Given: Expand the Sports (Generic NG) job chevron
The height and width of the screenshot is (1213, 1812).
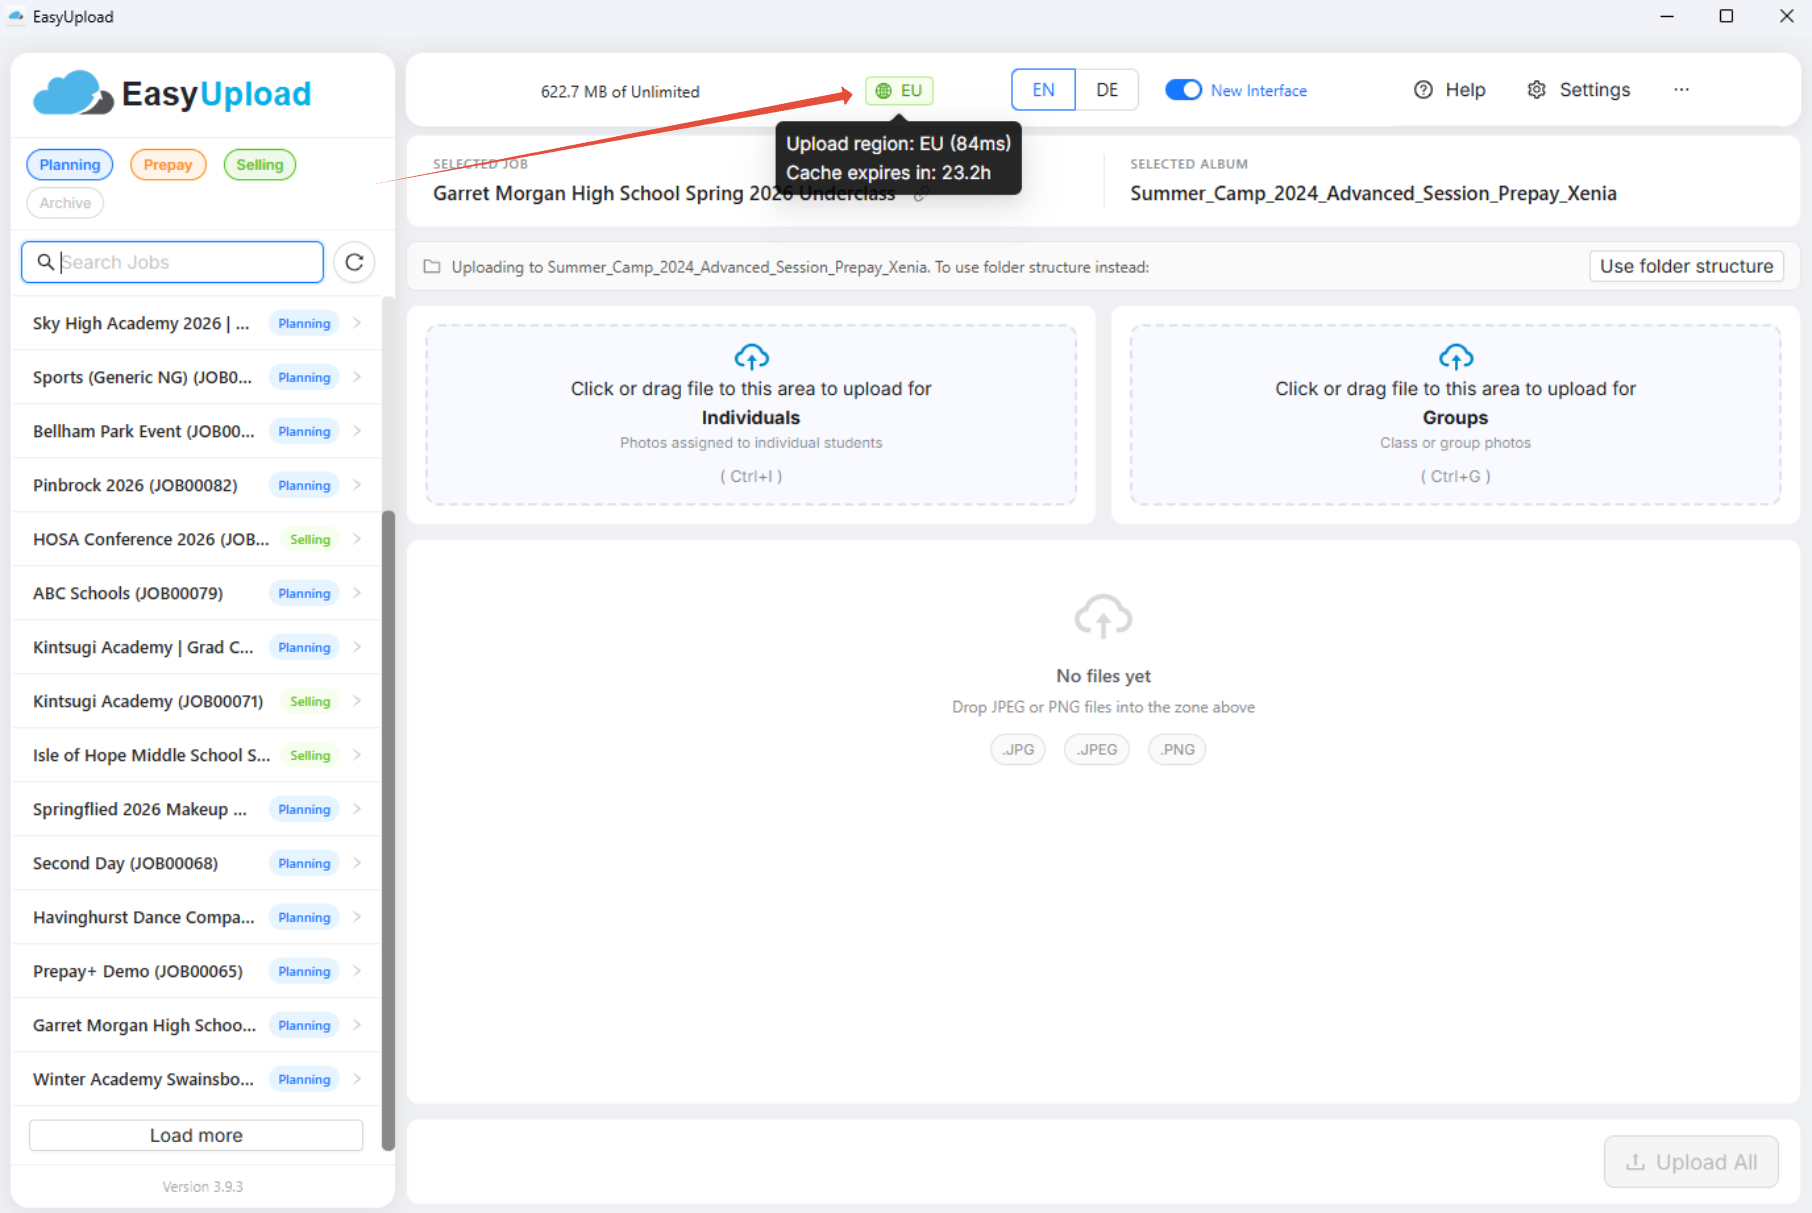Looking at the screenshot, I should click(x=357, y=377).
